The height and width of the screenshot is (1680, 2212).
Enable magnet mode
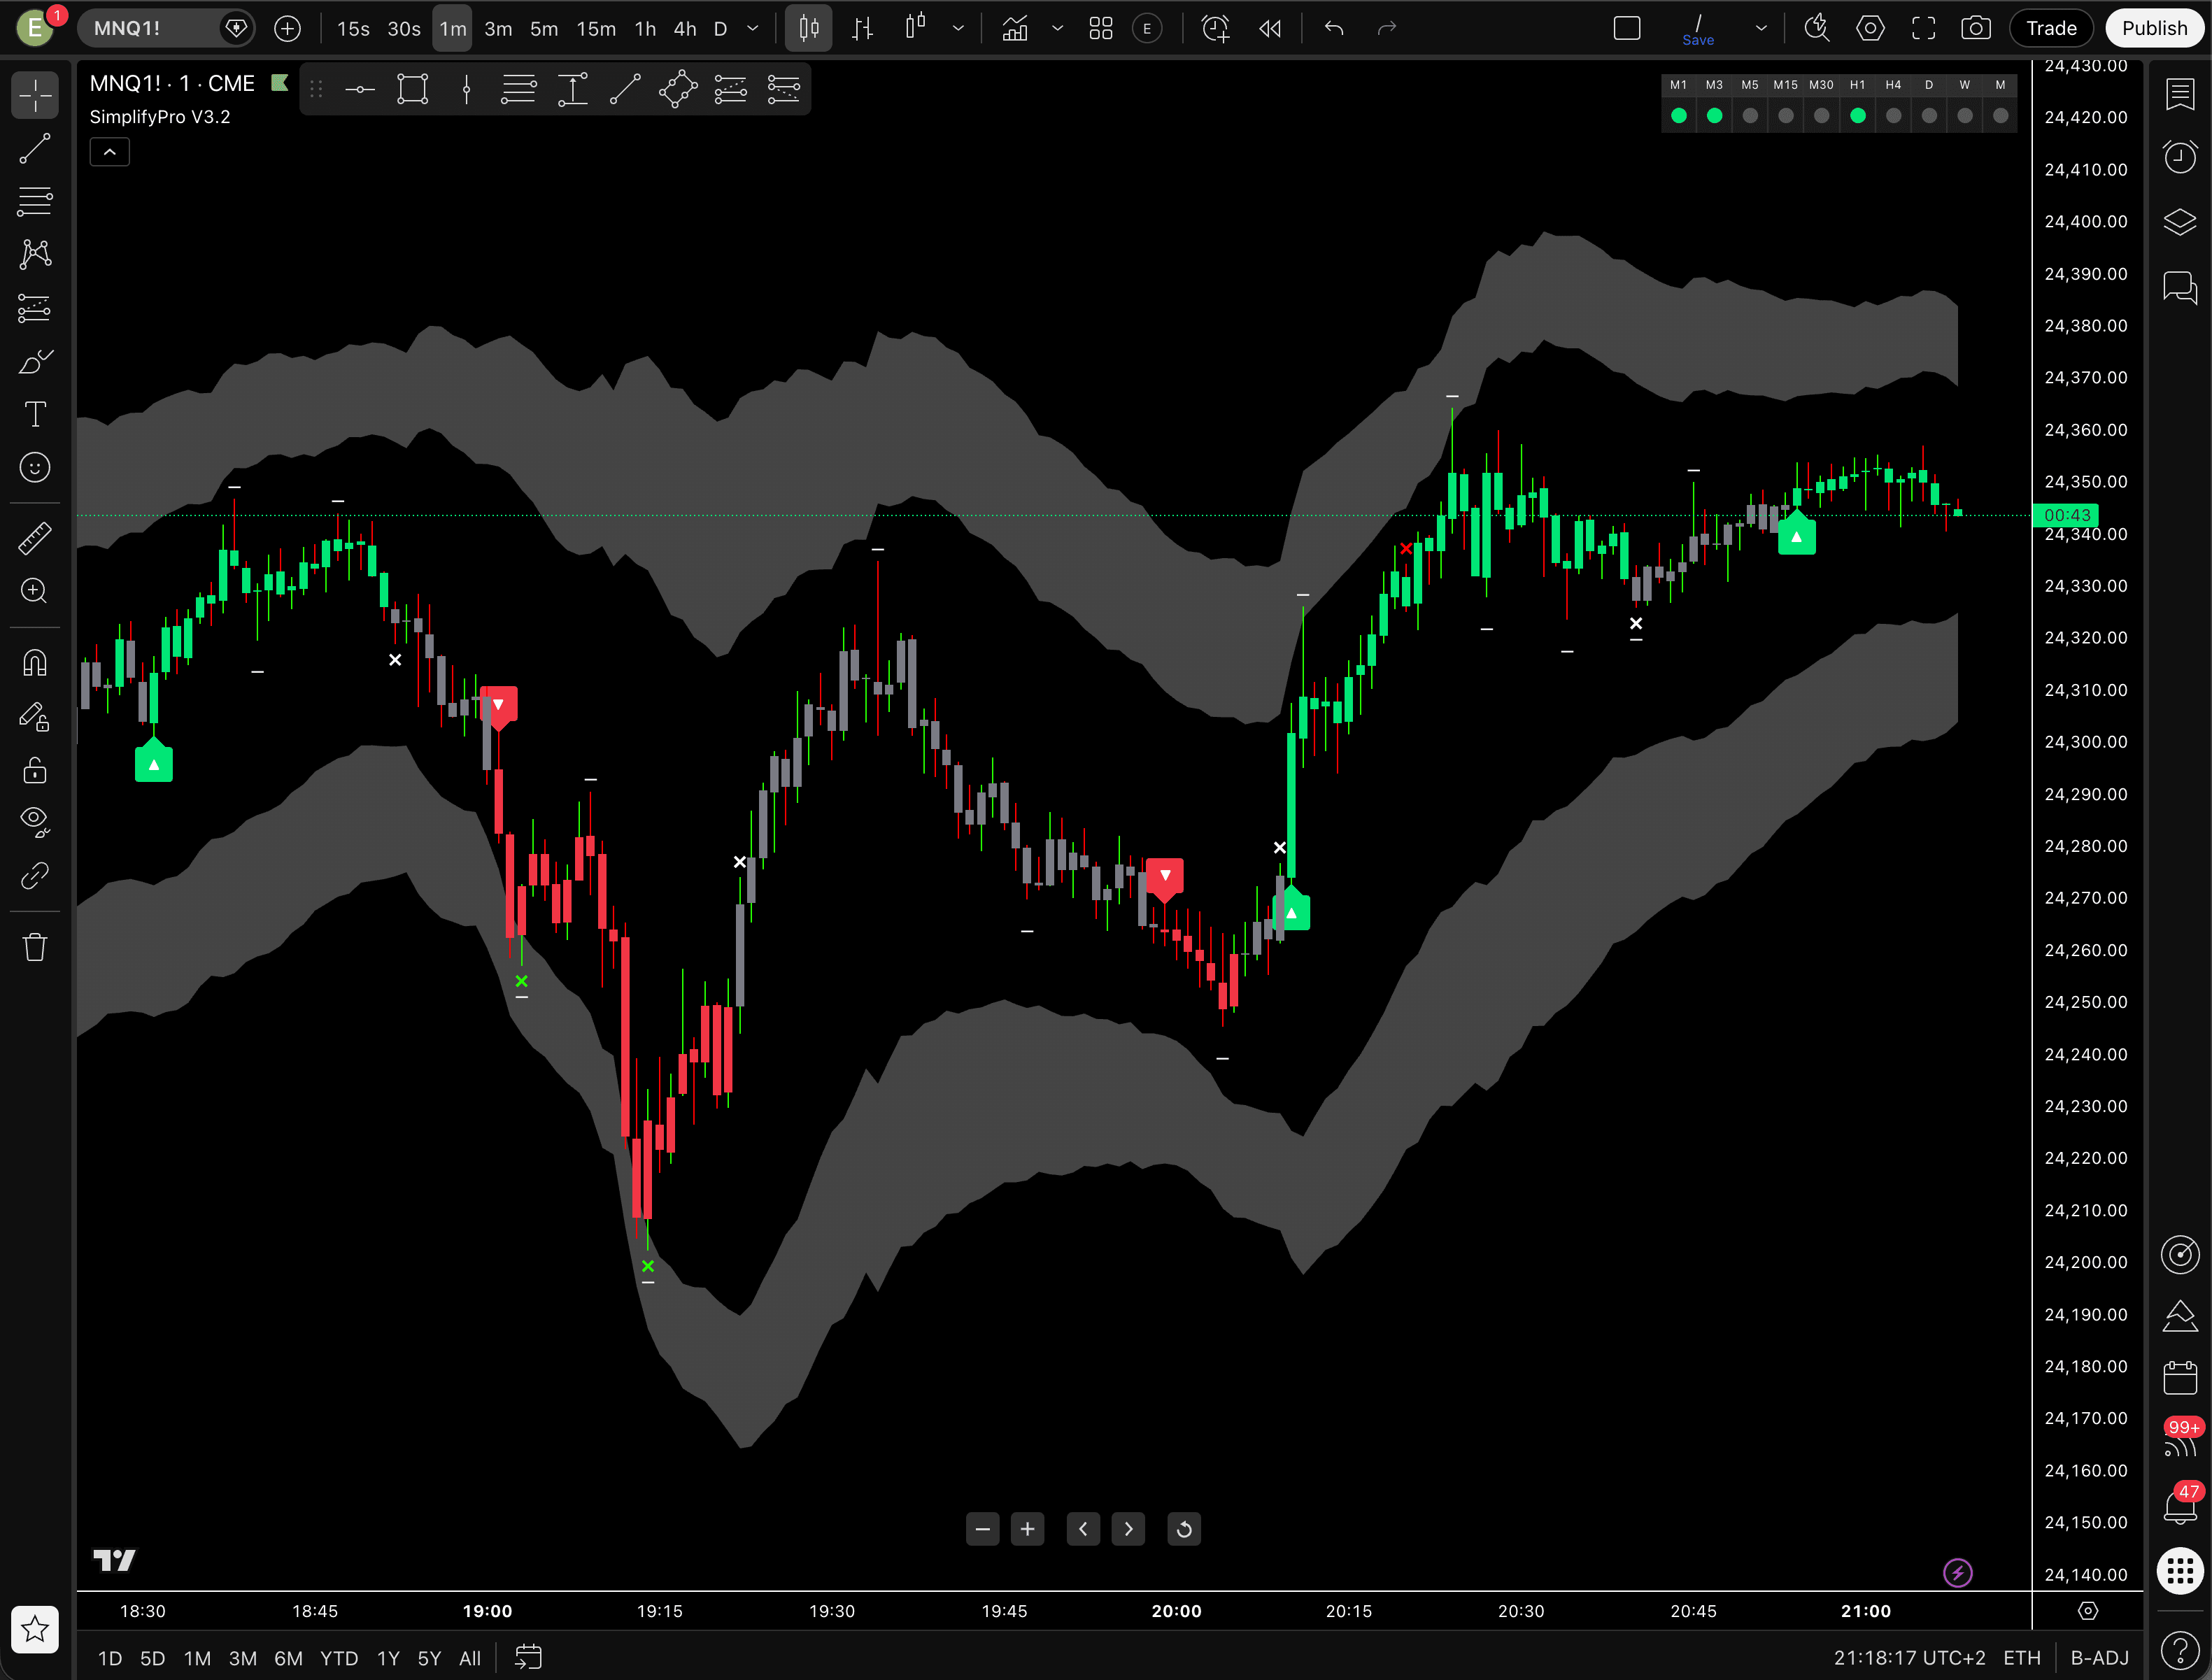[x=35, y=663]
